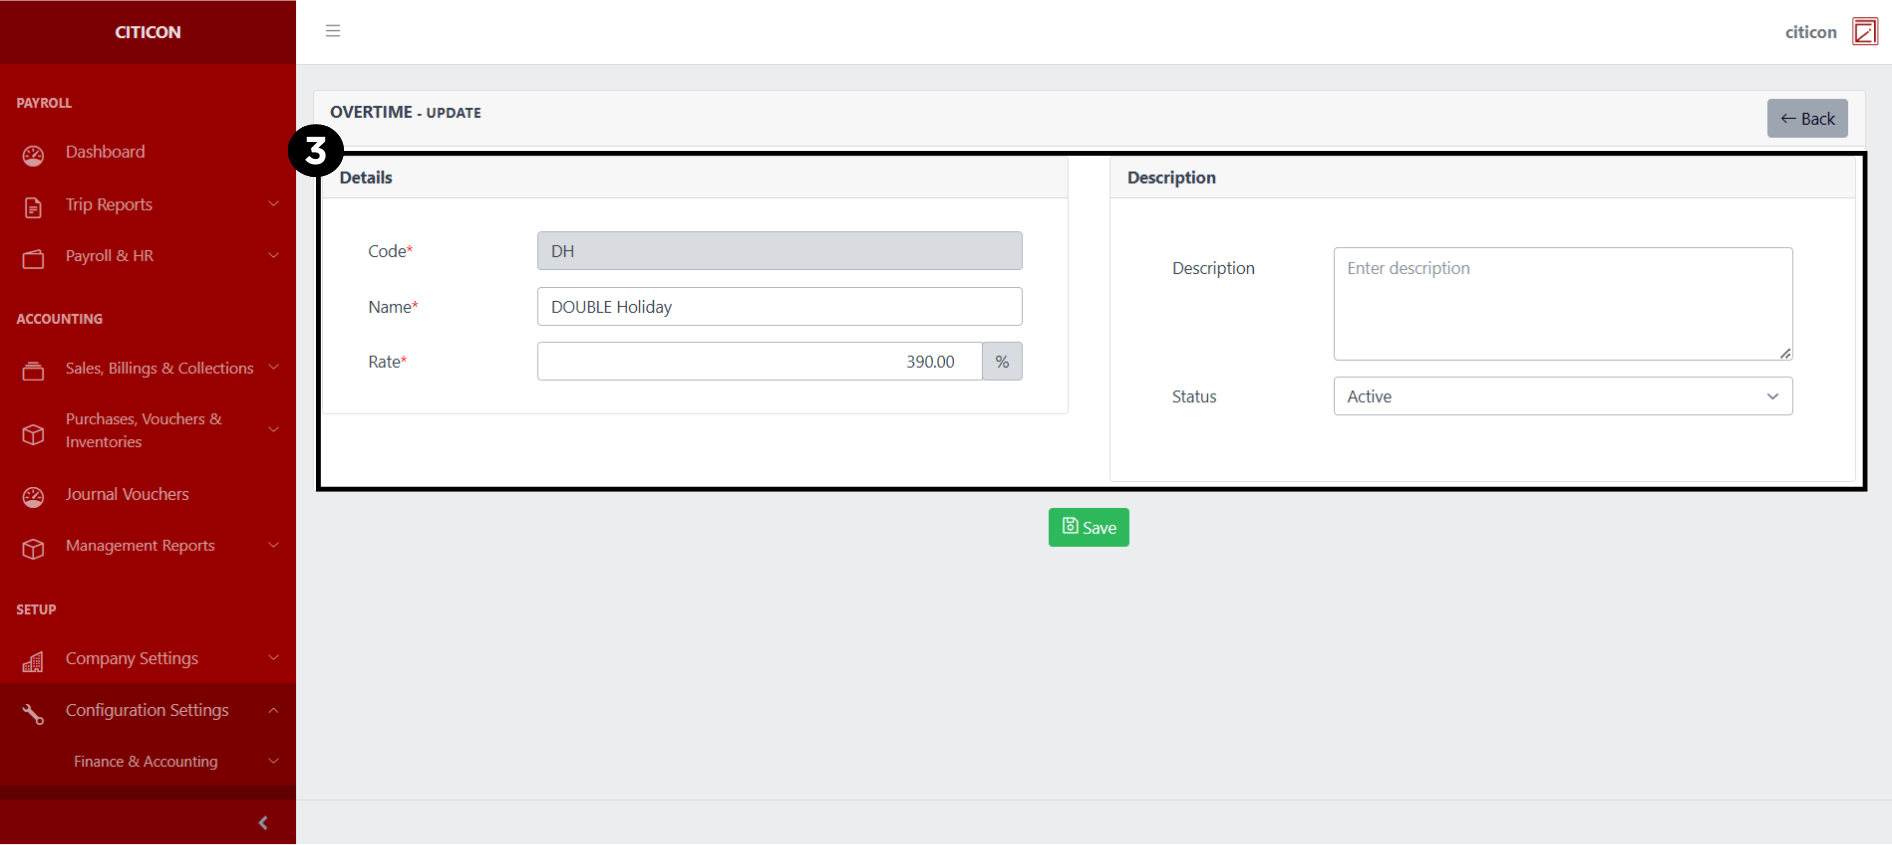Click the Configuration Settings wrench icon
The width and height of the screenshot is (1892, 845).
point(33,713)
